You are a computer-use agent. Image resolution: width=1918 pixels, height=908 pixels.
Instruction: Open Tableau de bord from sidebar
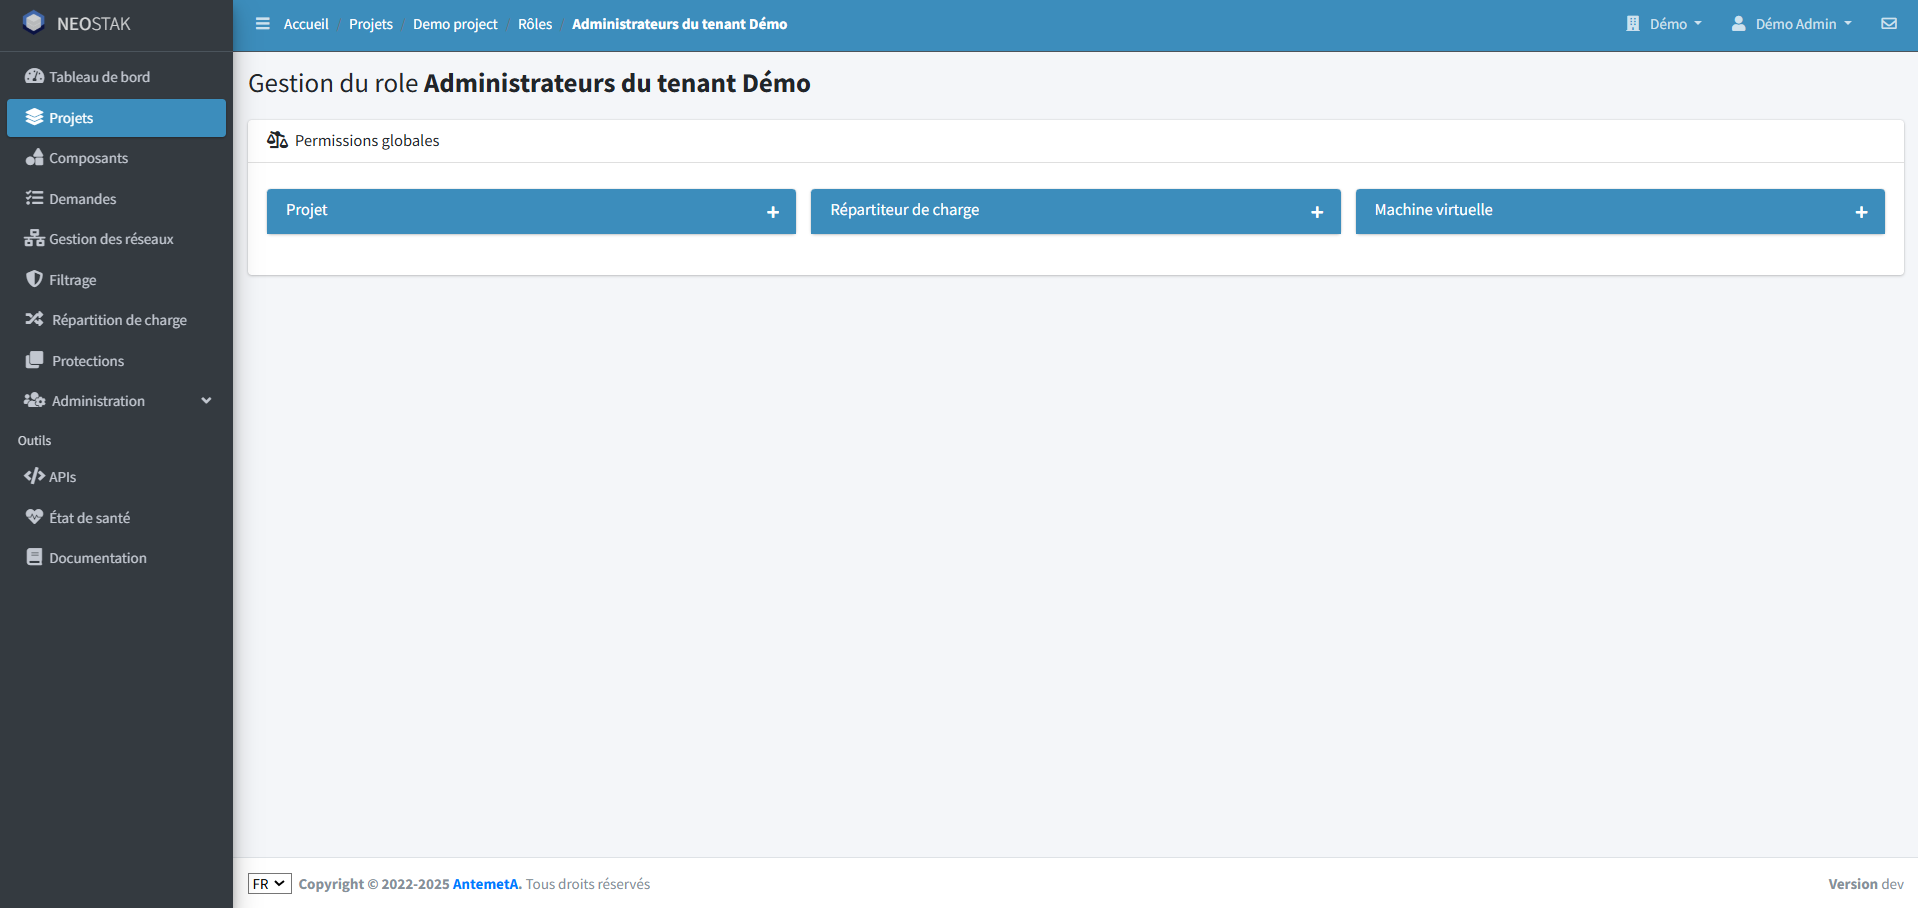(x=99, y=77)
